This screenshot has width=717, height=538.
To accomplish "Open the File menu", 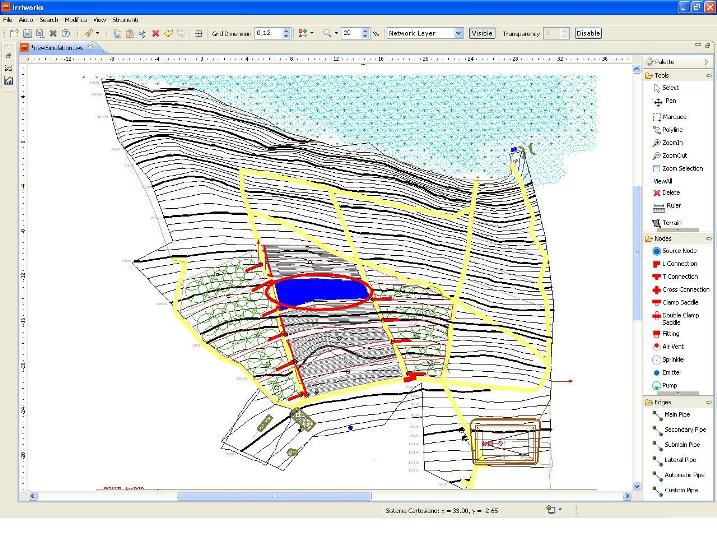I will [8, 20].
